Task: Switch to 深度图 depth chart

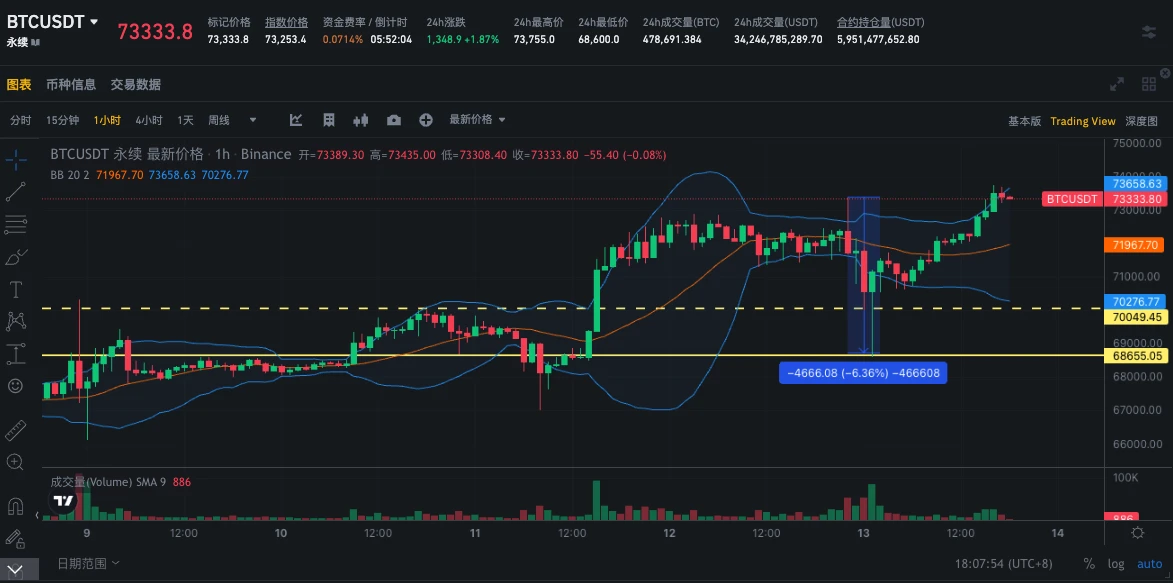Action: click(1142, 121)
